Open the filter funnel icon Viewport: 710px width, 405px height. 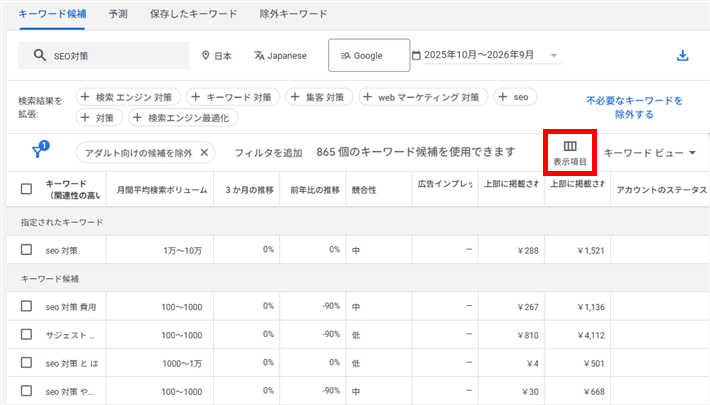40,150
